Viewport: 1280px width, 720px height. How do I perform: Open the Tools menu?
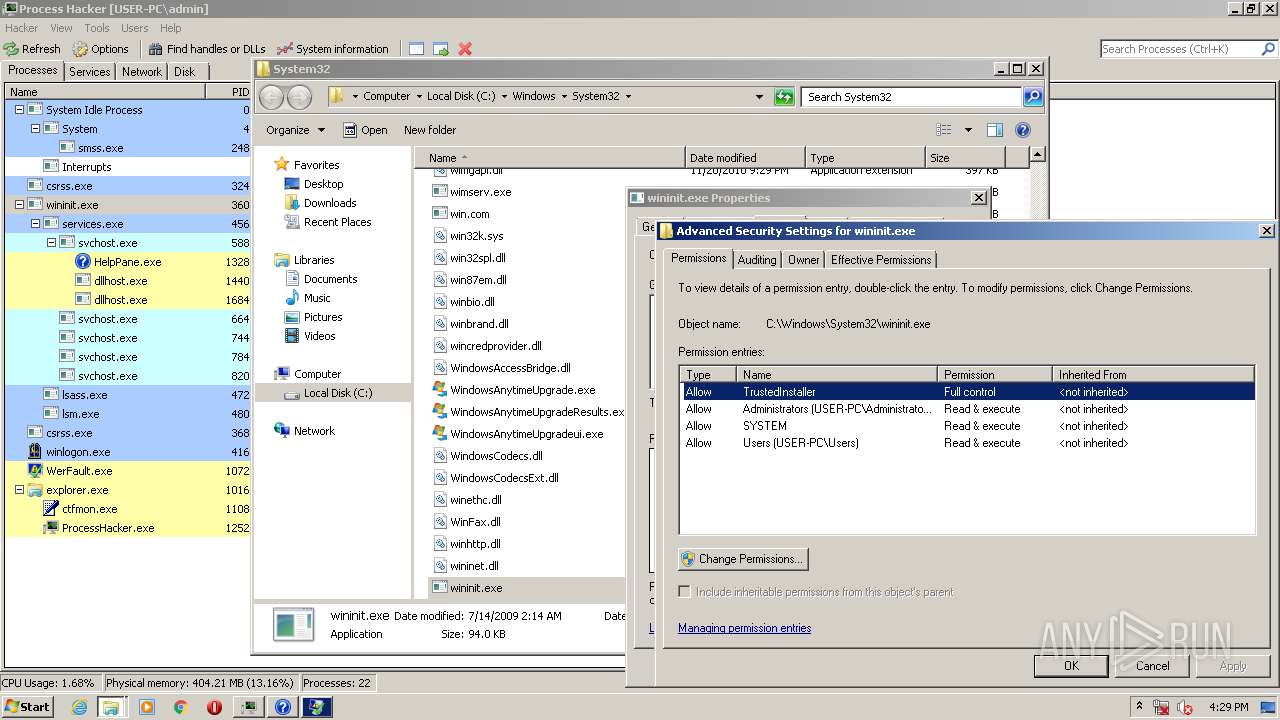(97, 28)
